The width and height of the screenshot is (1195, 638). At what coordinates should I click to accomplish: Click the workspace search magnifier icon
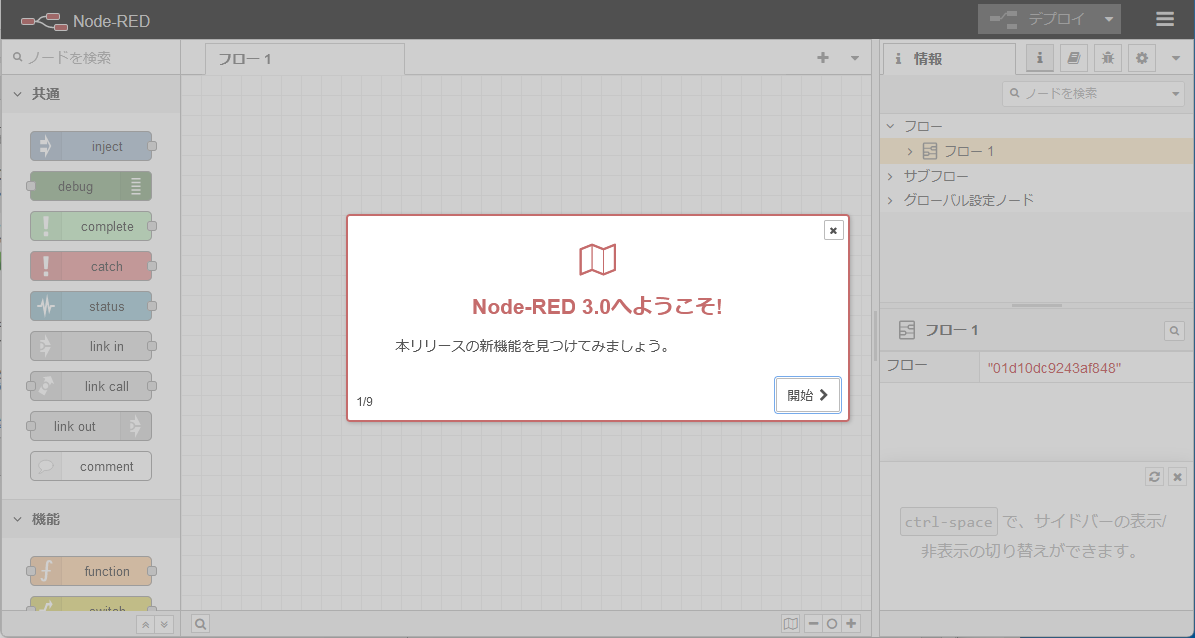pyautogui.click(x=200, y=624)
